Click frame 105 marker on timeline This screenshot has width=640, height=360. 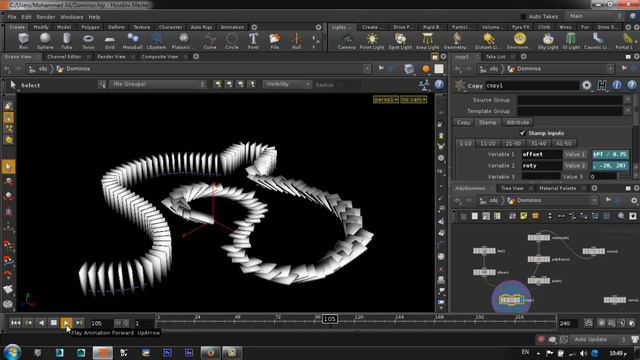(329, 319)
